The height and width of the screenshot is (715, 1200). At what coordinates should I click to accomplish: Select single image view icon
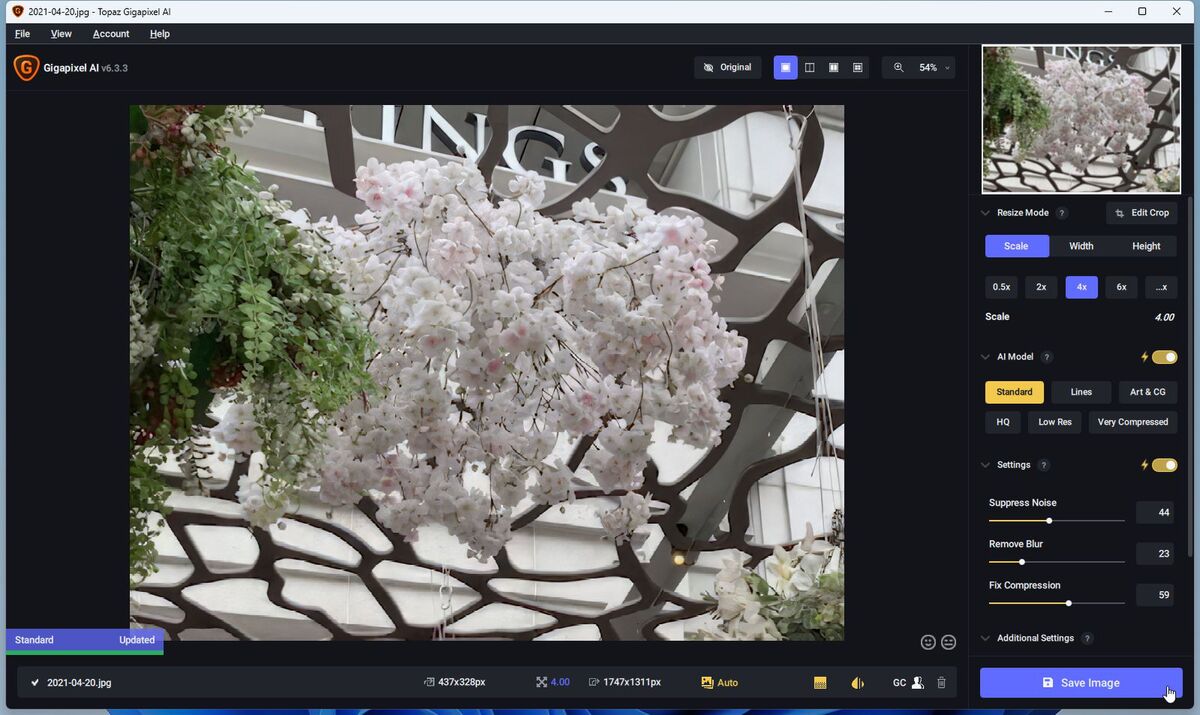pyautogui.click(x=785, y=68)
